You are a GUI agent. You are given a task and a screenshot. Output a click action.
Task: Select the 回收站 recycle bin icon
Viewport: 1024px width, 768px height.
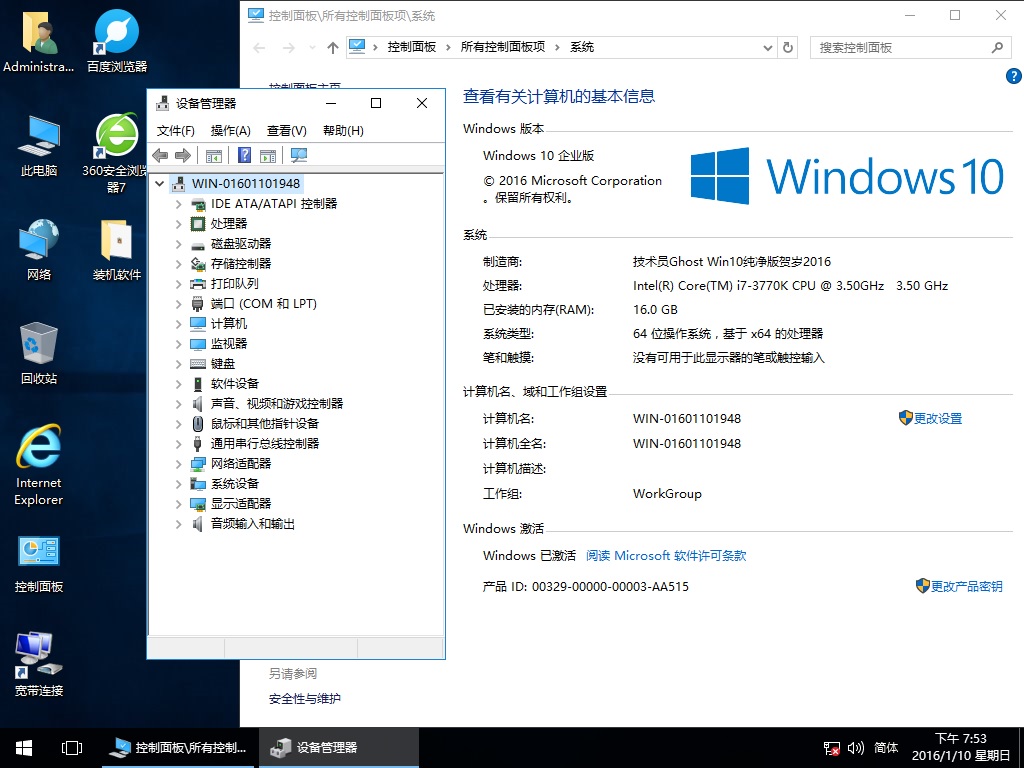(x=39, y=353)
